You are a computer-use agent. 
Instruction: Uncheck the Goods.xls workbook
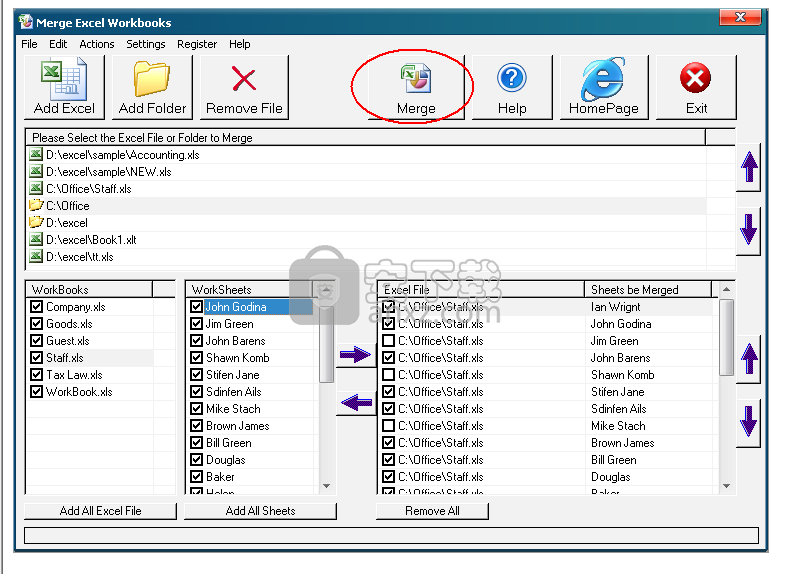36,323
